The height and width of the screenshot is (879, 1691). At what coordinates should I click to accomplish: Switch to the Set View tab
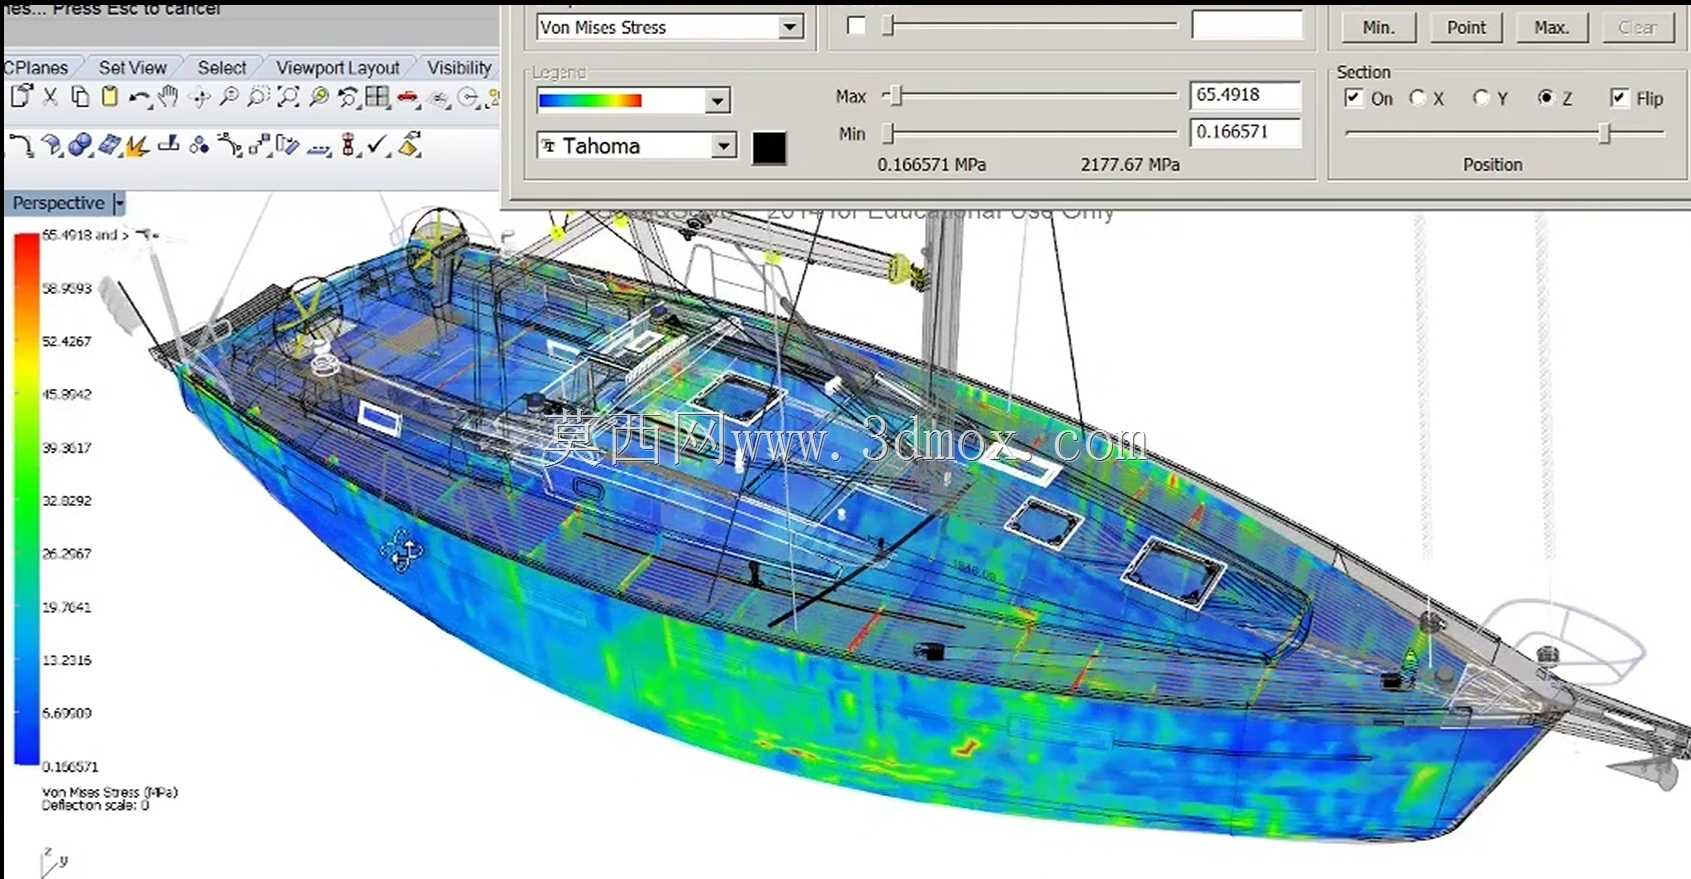click(x=133, y=68)
